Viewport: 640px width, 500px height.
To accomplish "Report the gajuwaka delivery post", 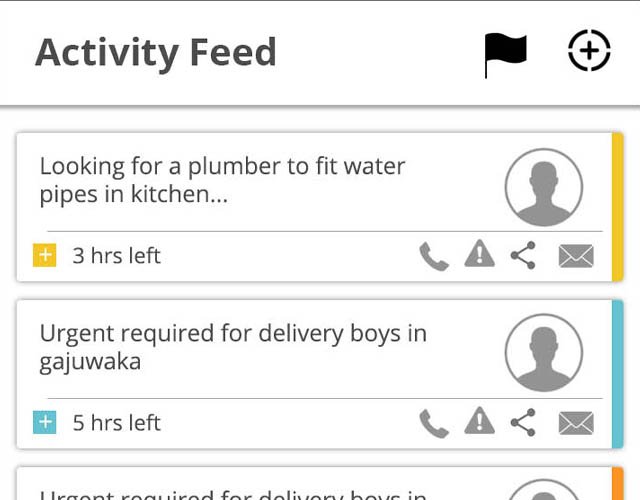I will point(479,422).
